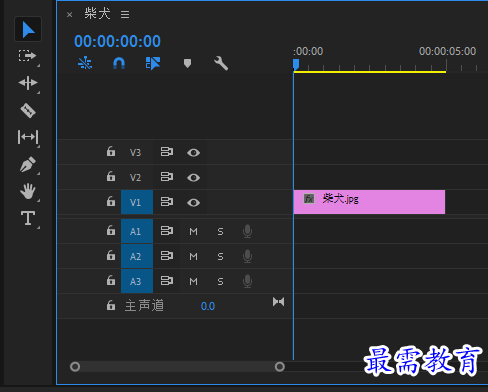Toggle sync lock on V3

[167, 152]
